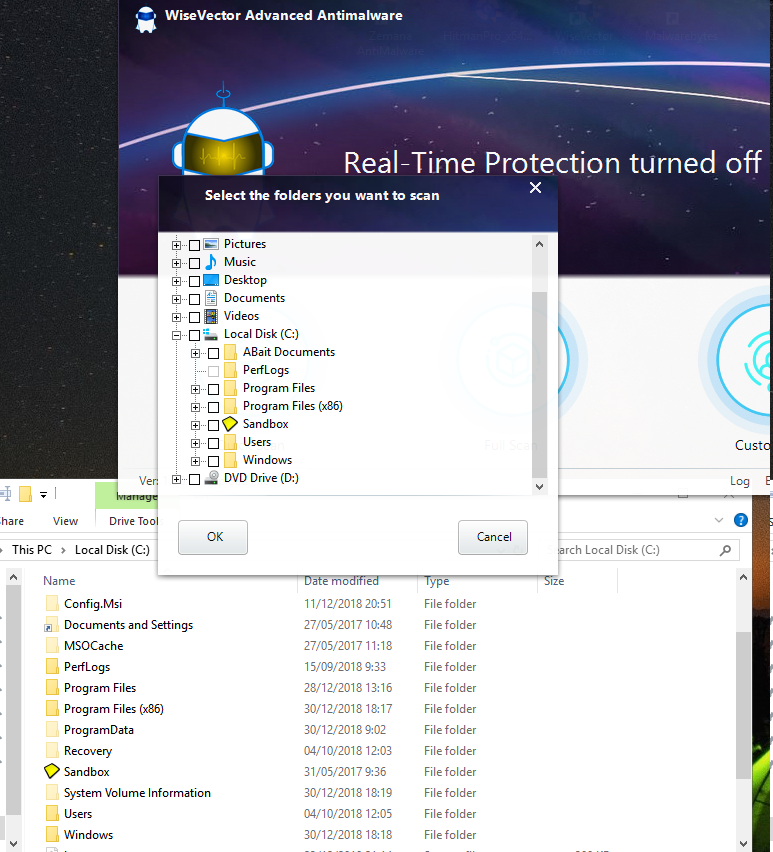
Task: Expand the Pictures tree node
Action: tap(176, 245)
